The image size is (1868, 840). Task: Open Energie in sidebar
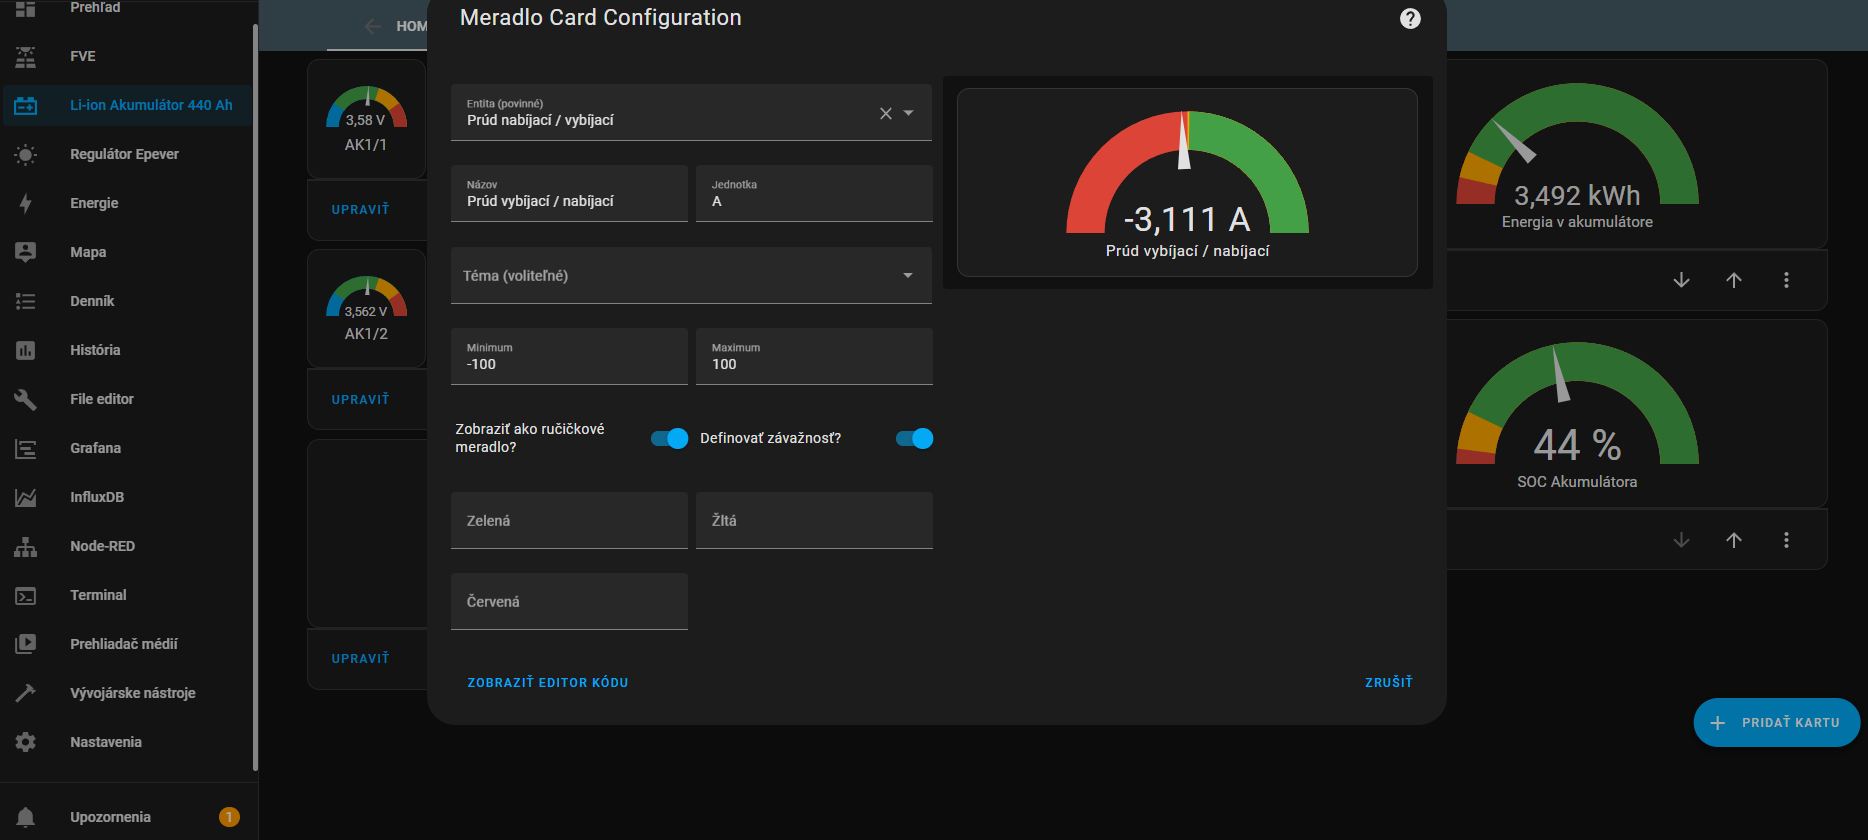click(x=128, y=203)
